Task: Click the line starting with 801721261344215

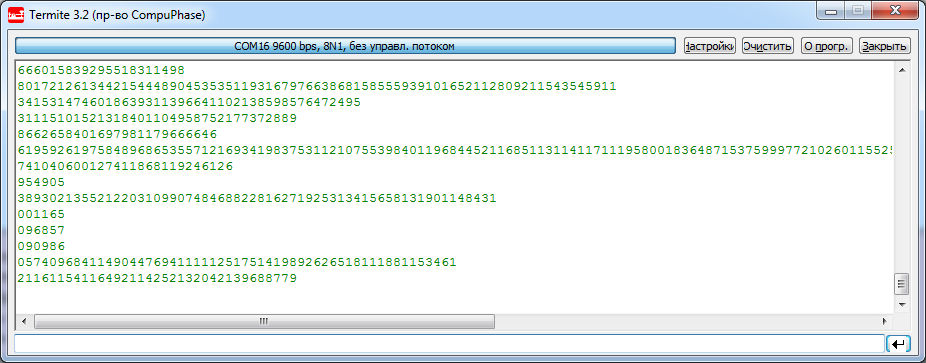Action: pyautogui.click(x=317, y=87)
